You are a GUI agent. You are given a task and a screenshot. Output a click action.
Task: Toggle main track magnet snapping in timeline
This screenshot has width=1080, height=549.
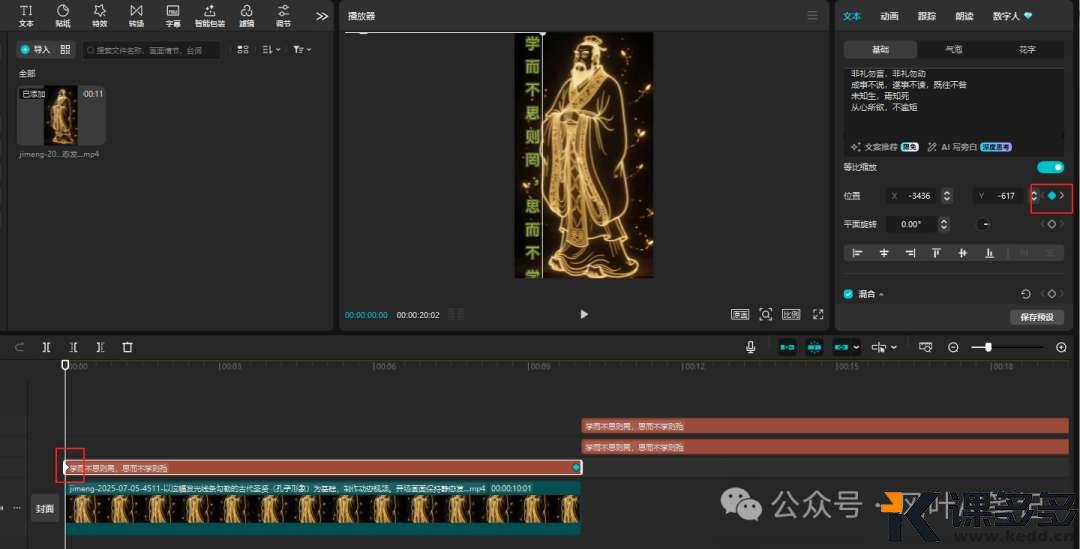[787, 347]
